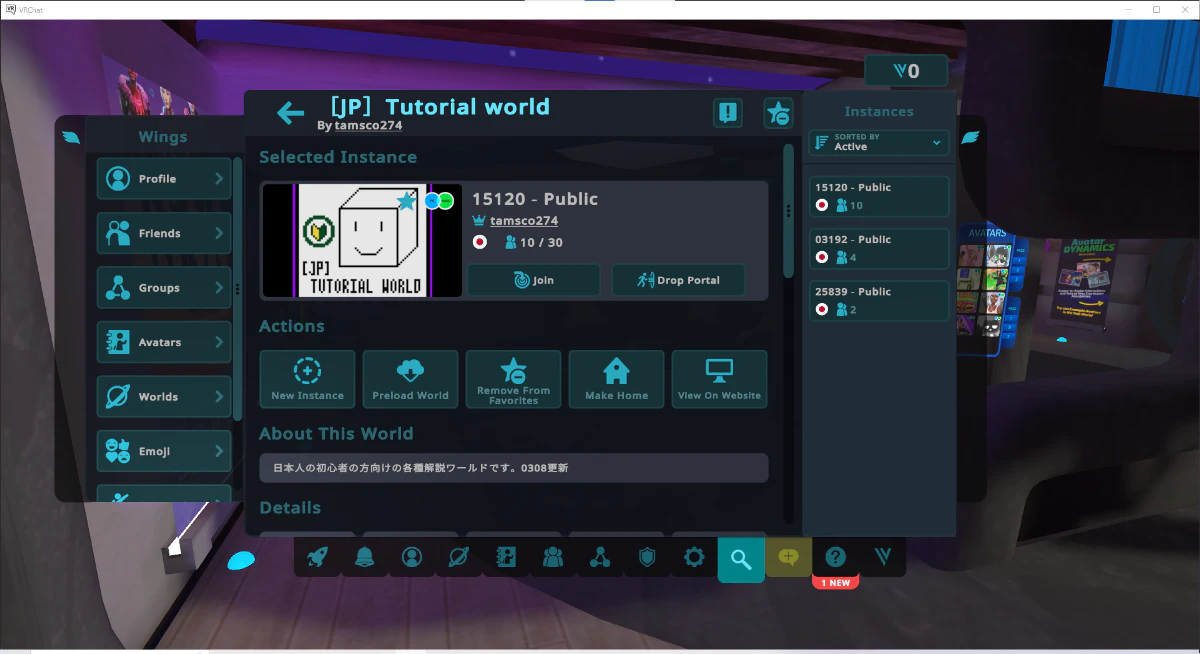
Task: Click the "Details" heading
Action: [x=290, y=508]
